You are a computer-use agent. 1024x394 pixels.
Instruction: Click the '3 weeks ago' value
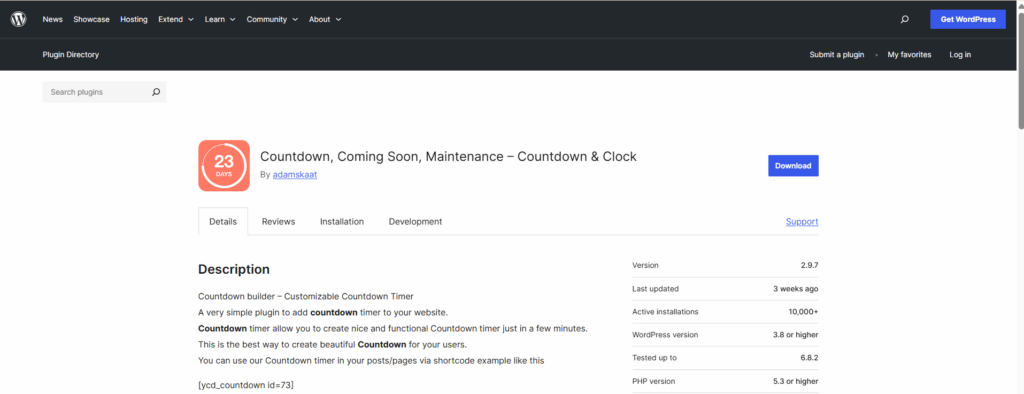[x=795, y=289]
